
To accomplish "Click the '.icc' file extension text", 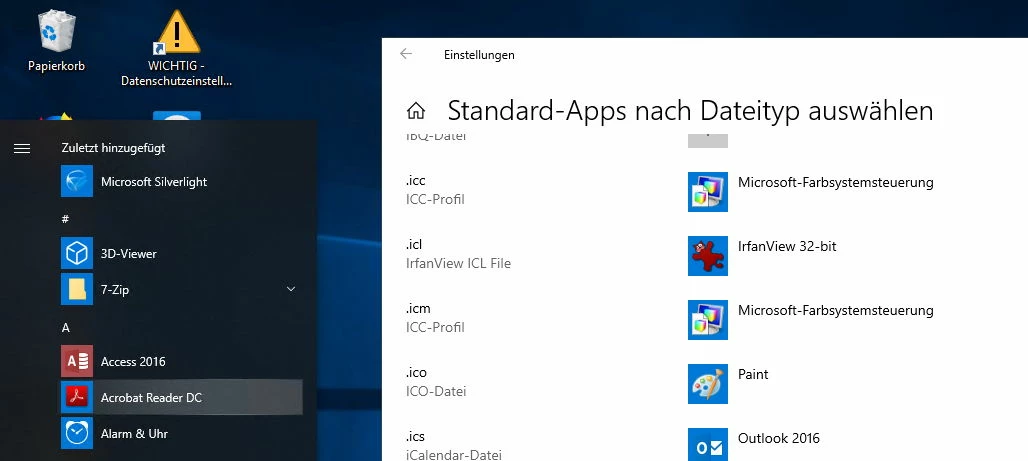I will 416,180.
